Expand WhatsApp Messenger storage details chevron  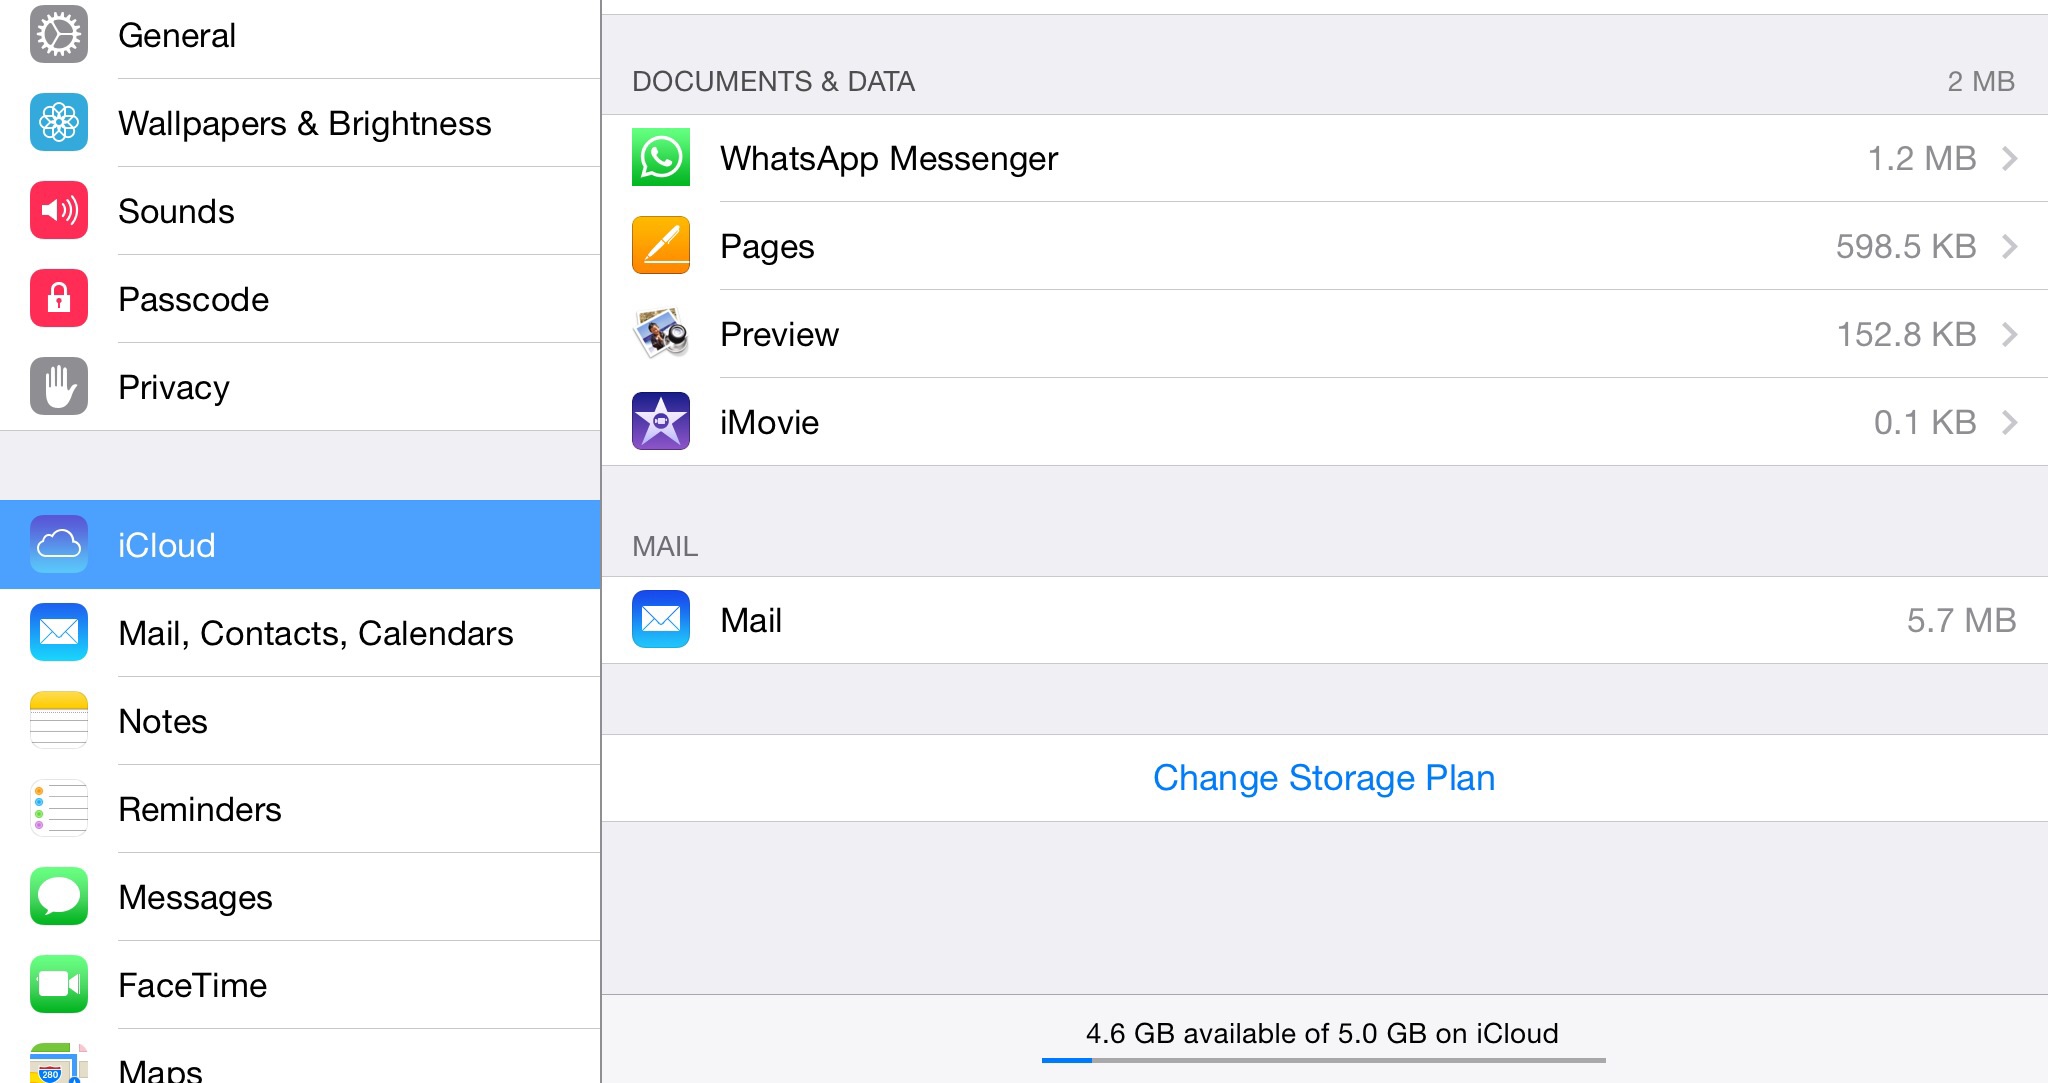(2010, 158)
